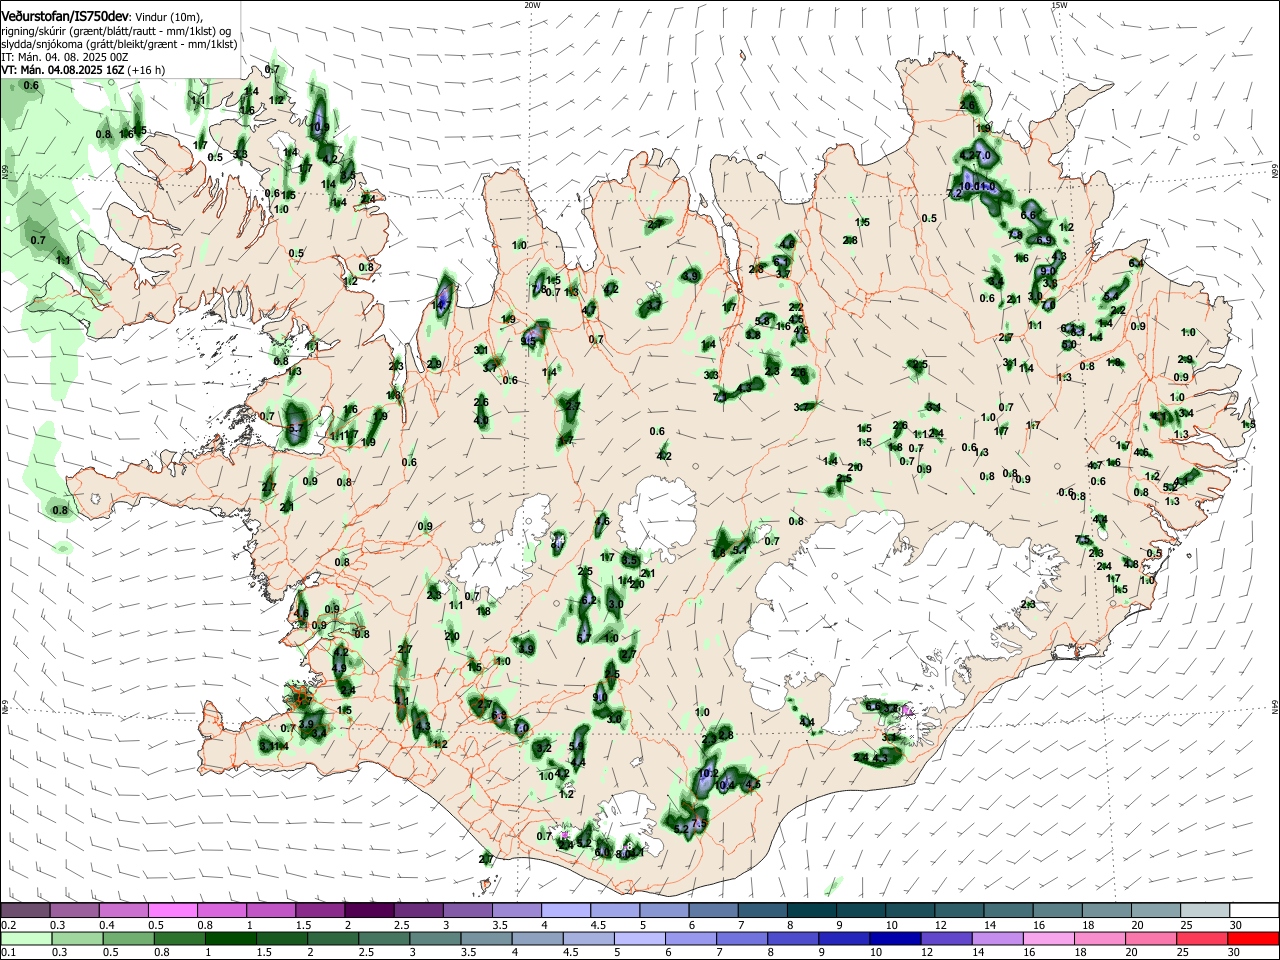Click the violet bottom-row swatch between 14 and 16
1280x960 pixels.
(x=998, y=938)
